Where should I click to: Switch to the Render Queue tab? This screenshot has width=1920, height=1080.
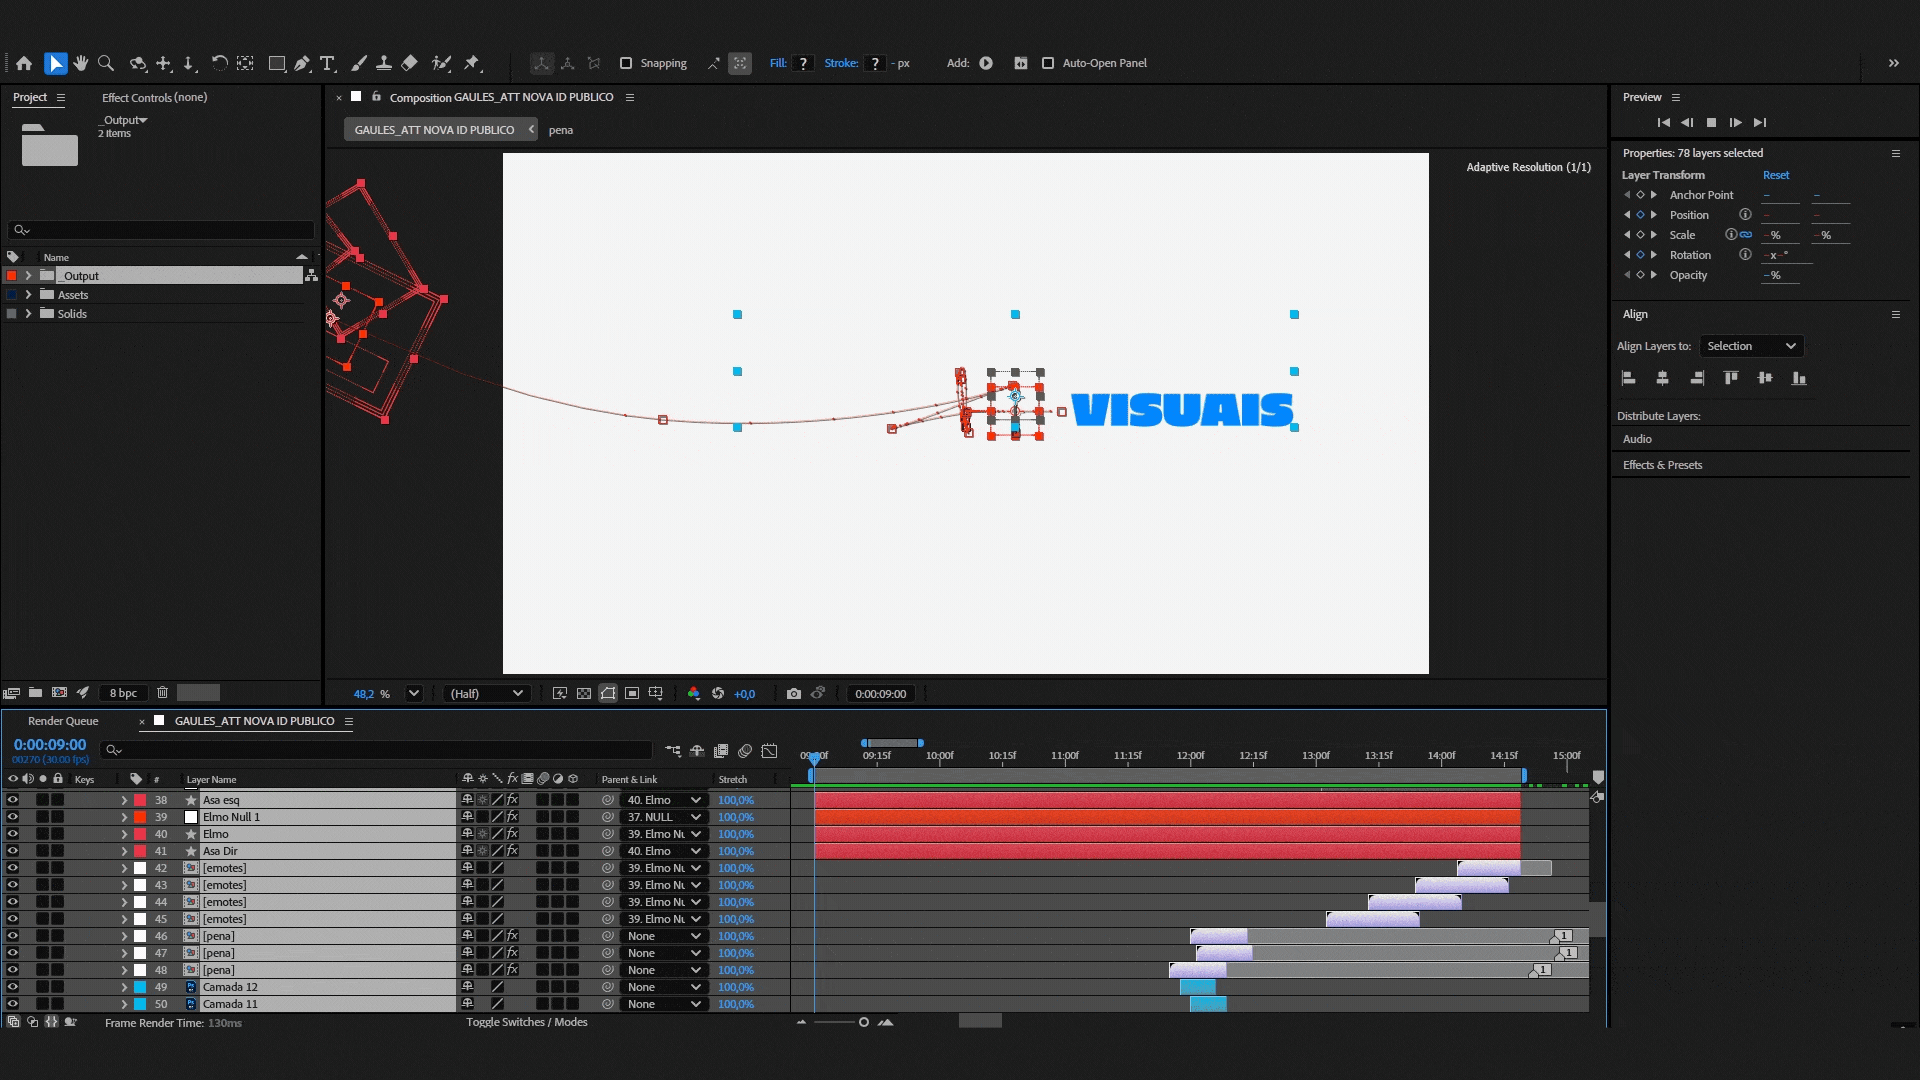[x=63, y=721]
